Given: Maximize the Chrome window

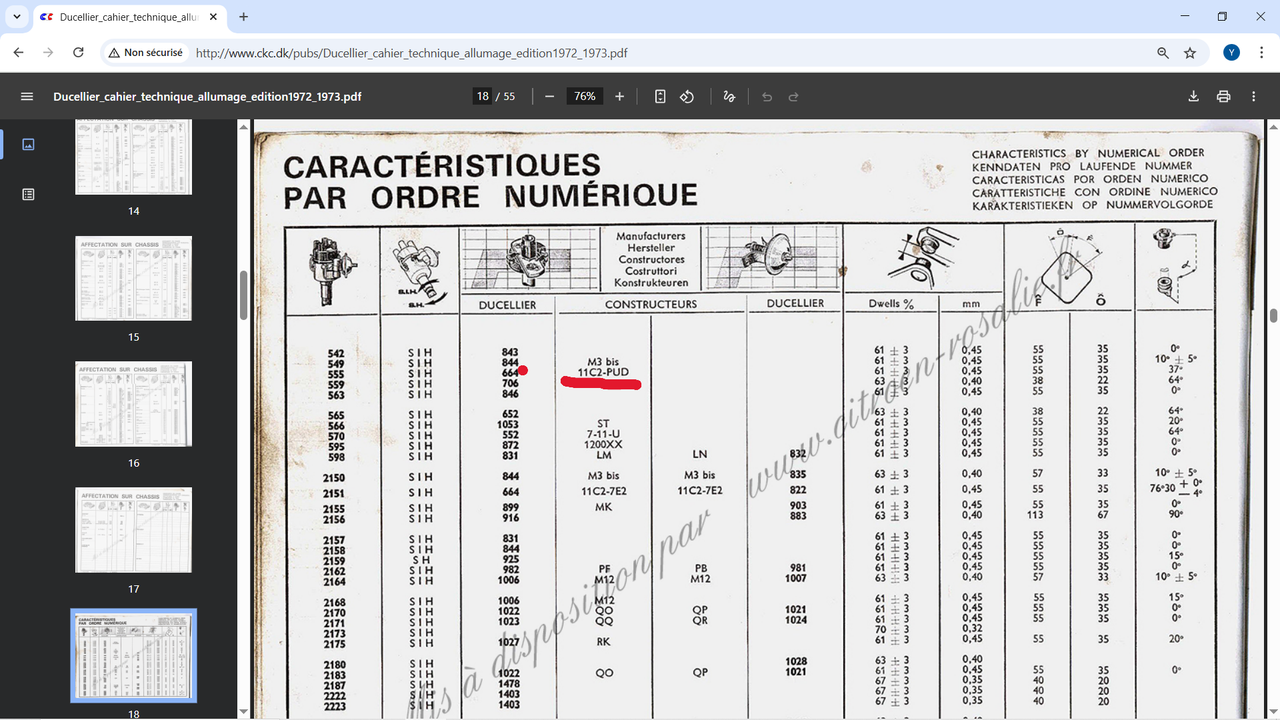Looking at the screenshot, I should point(1221,17).
